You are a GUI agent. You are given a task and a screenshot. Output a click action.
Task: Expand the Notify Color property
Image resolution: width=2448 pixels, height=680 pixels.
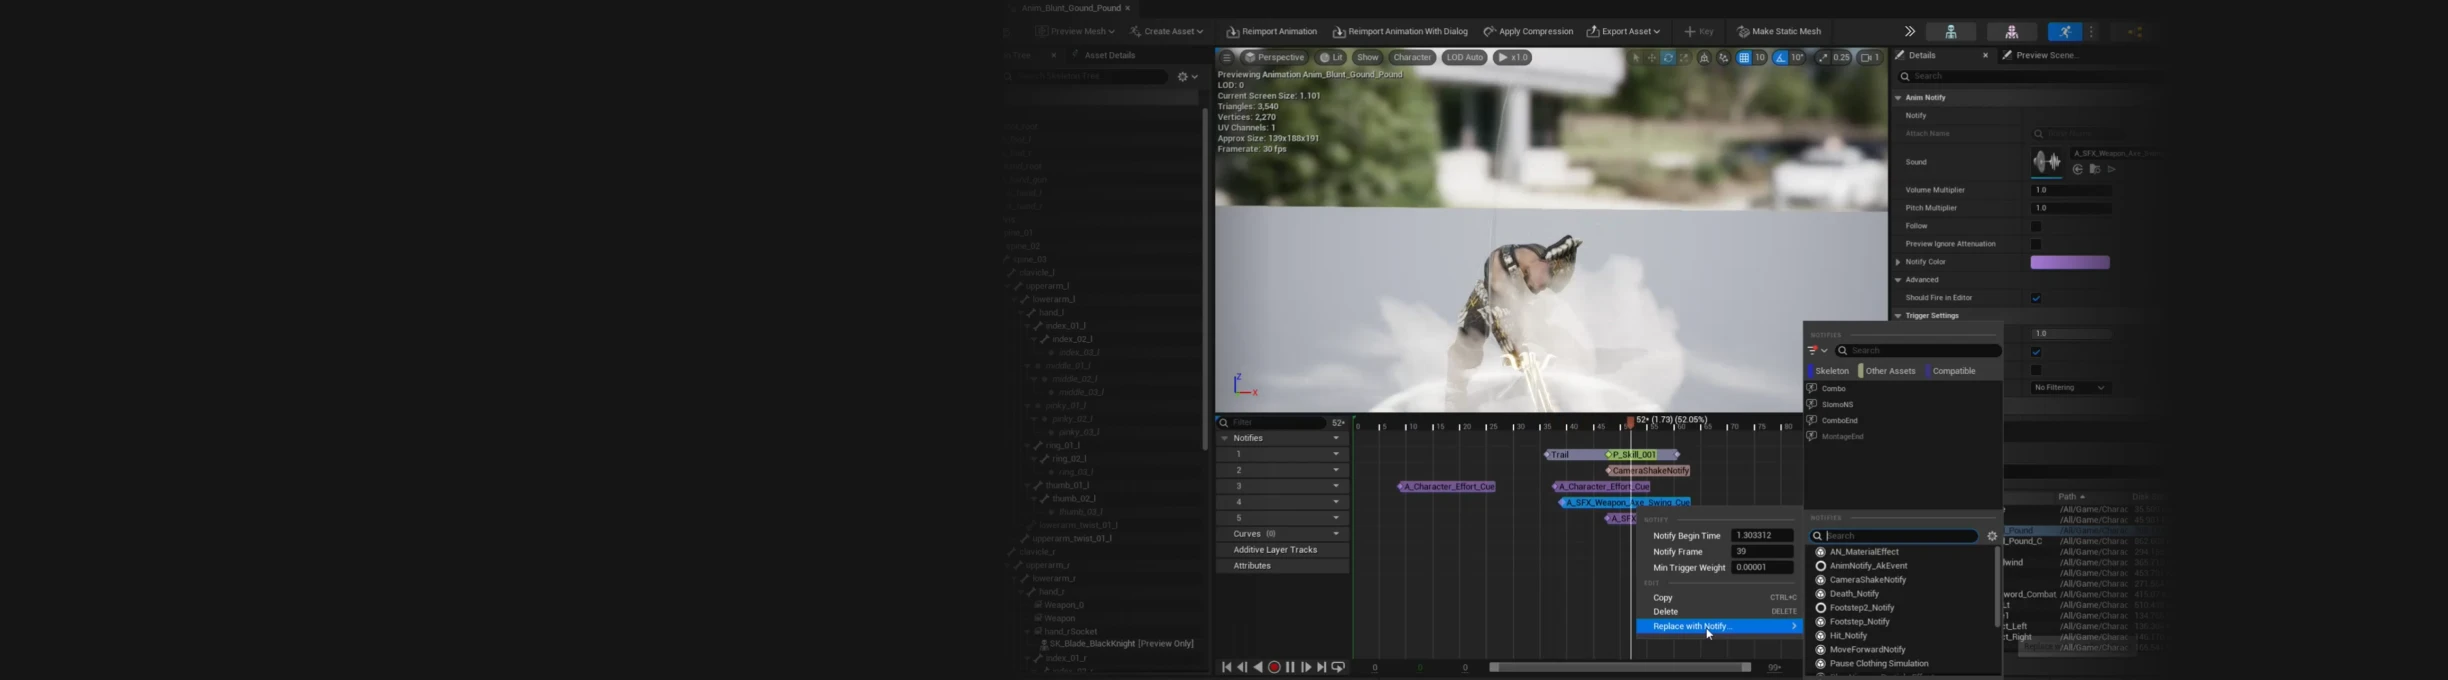click(1898, 262)
